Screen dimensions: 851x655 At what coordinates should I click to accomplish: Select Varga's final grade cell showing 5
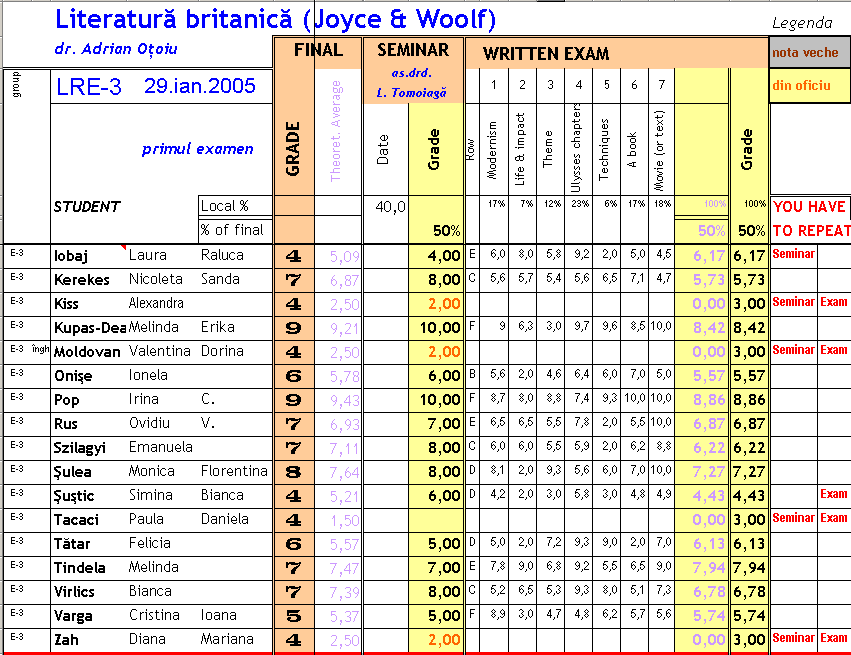click(294, 616)
